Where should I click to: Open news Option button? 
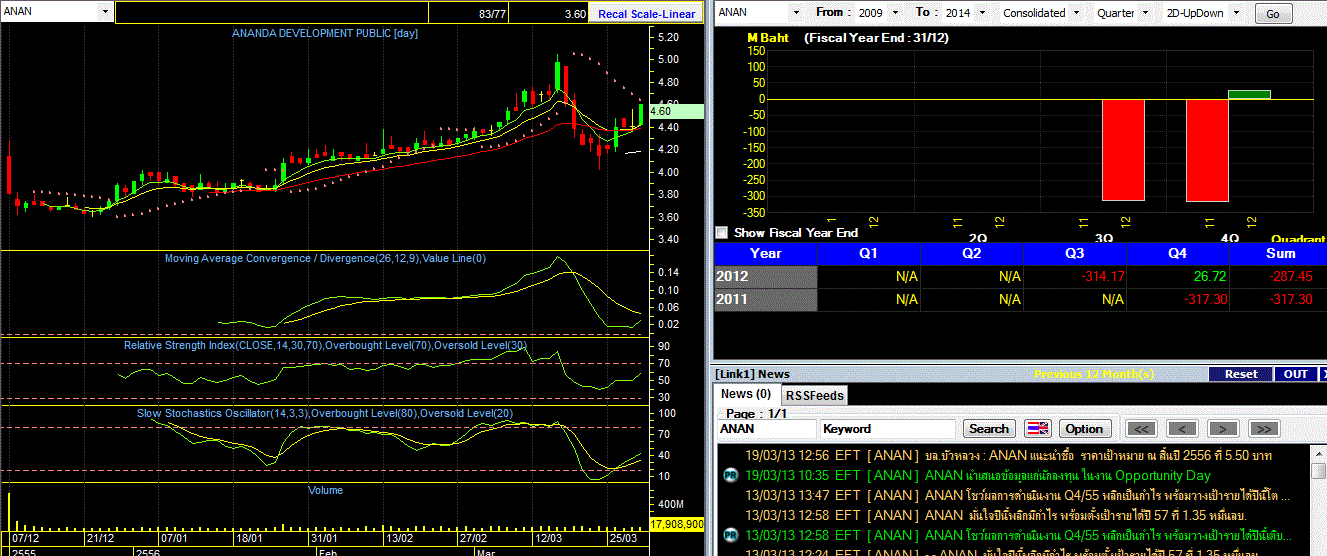tap(1084, 429)
